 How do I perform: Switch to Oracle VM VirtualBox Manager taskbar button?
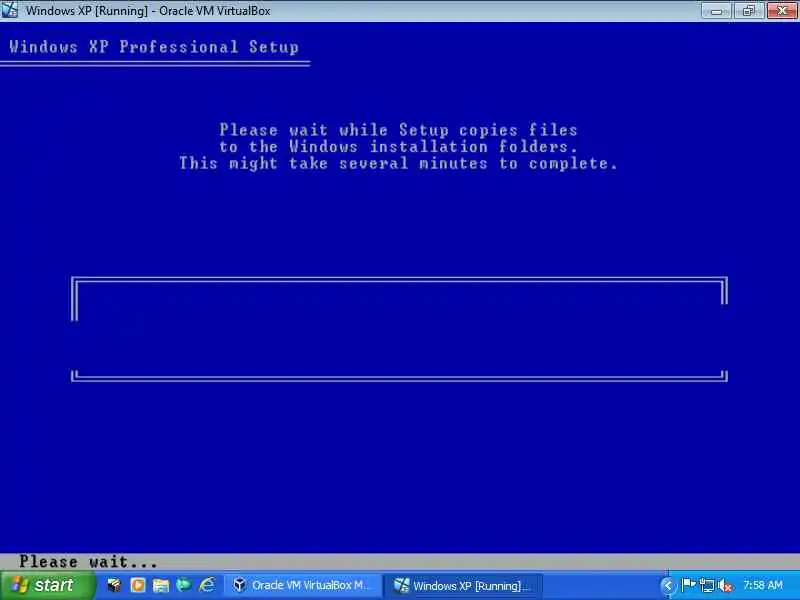click(302, 585)
